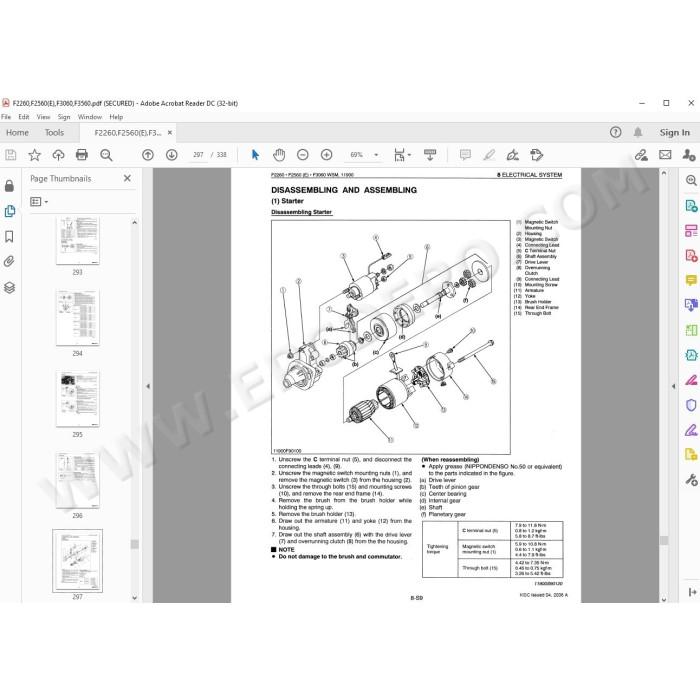Toggle read mode scrolling icon
This screenshot has width=700, height=700.
pyautogui.click(x=430, y=155)
